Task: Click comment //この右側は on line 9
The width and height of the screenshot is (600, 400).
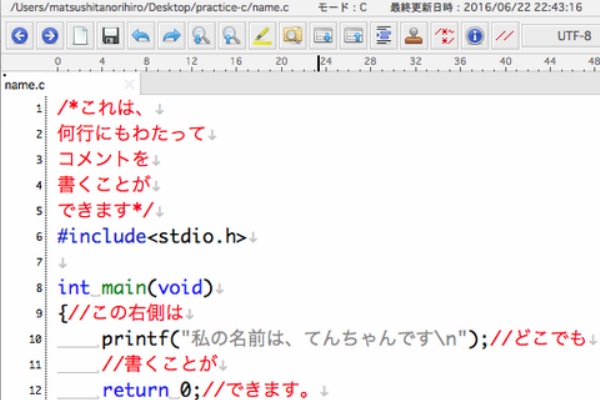Action: point(126,313)
